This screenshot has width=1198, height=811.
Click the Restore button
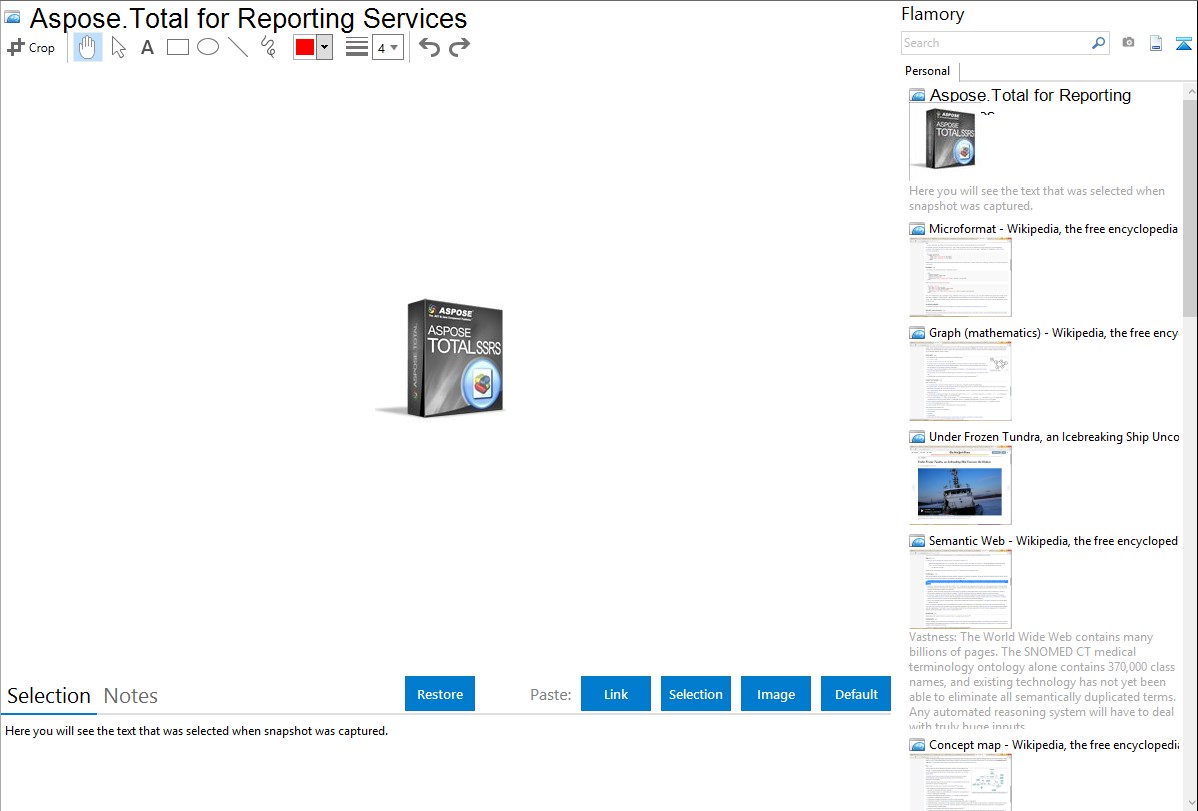point(440,693)
